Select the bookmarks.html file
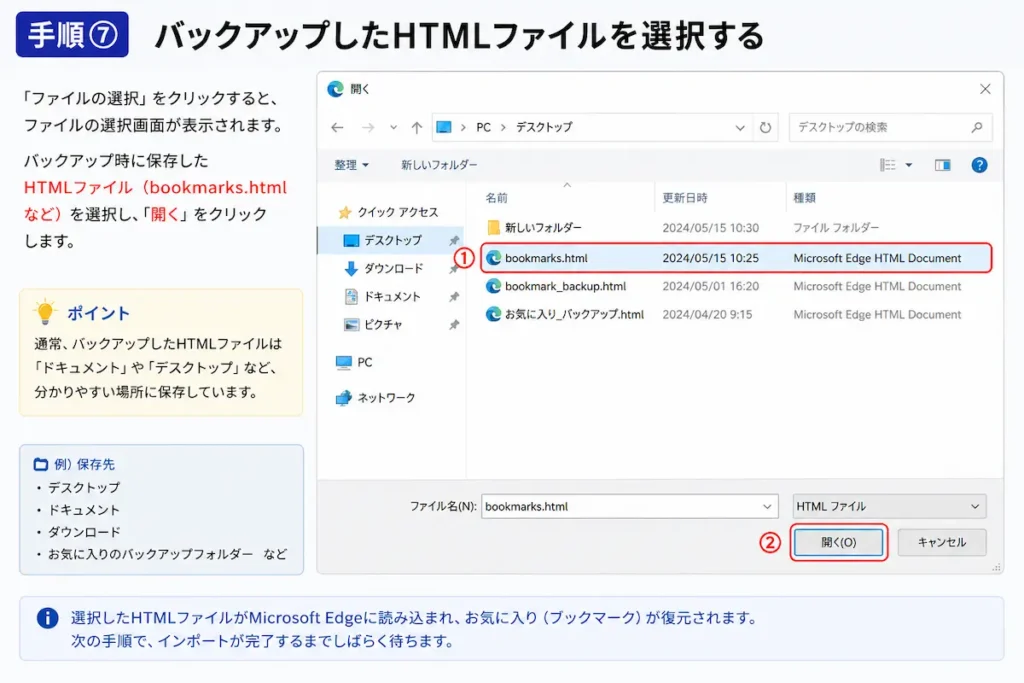The image size is (1024, 683). 736,258
